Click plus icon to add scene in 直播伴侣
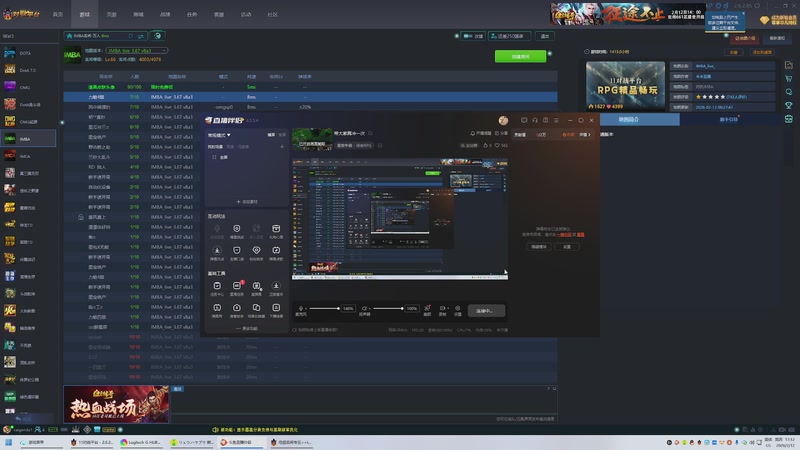 282,147
